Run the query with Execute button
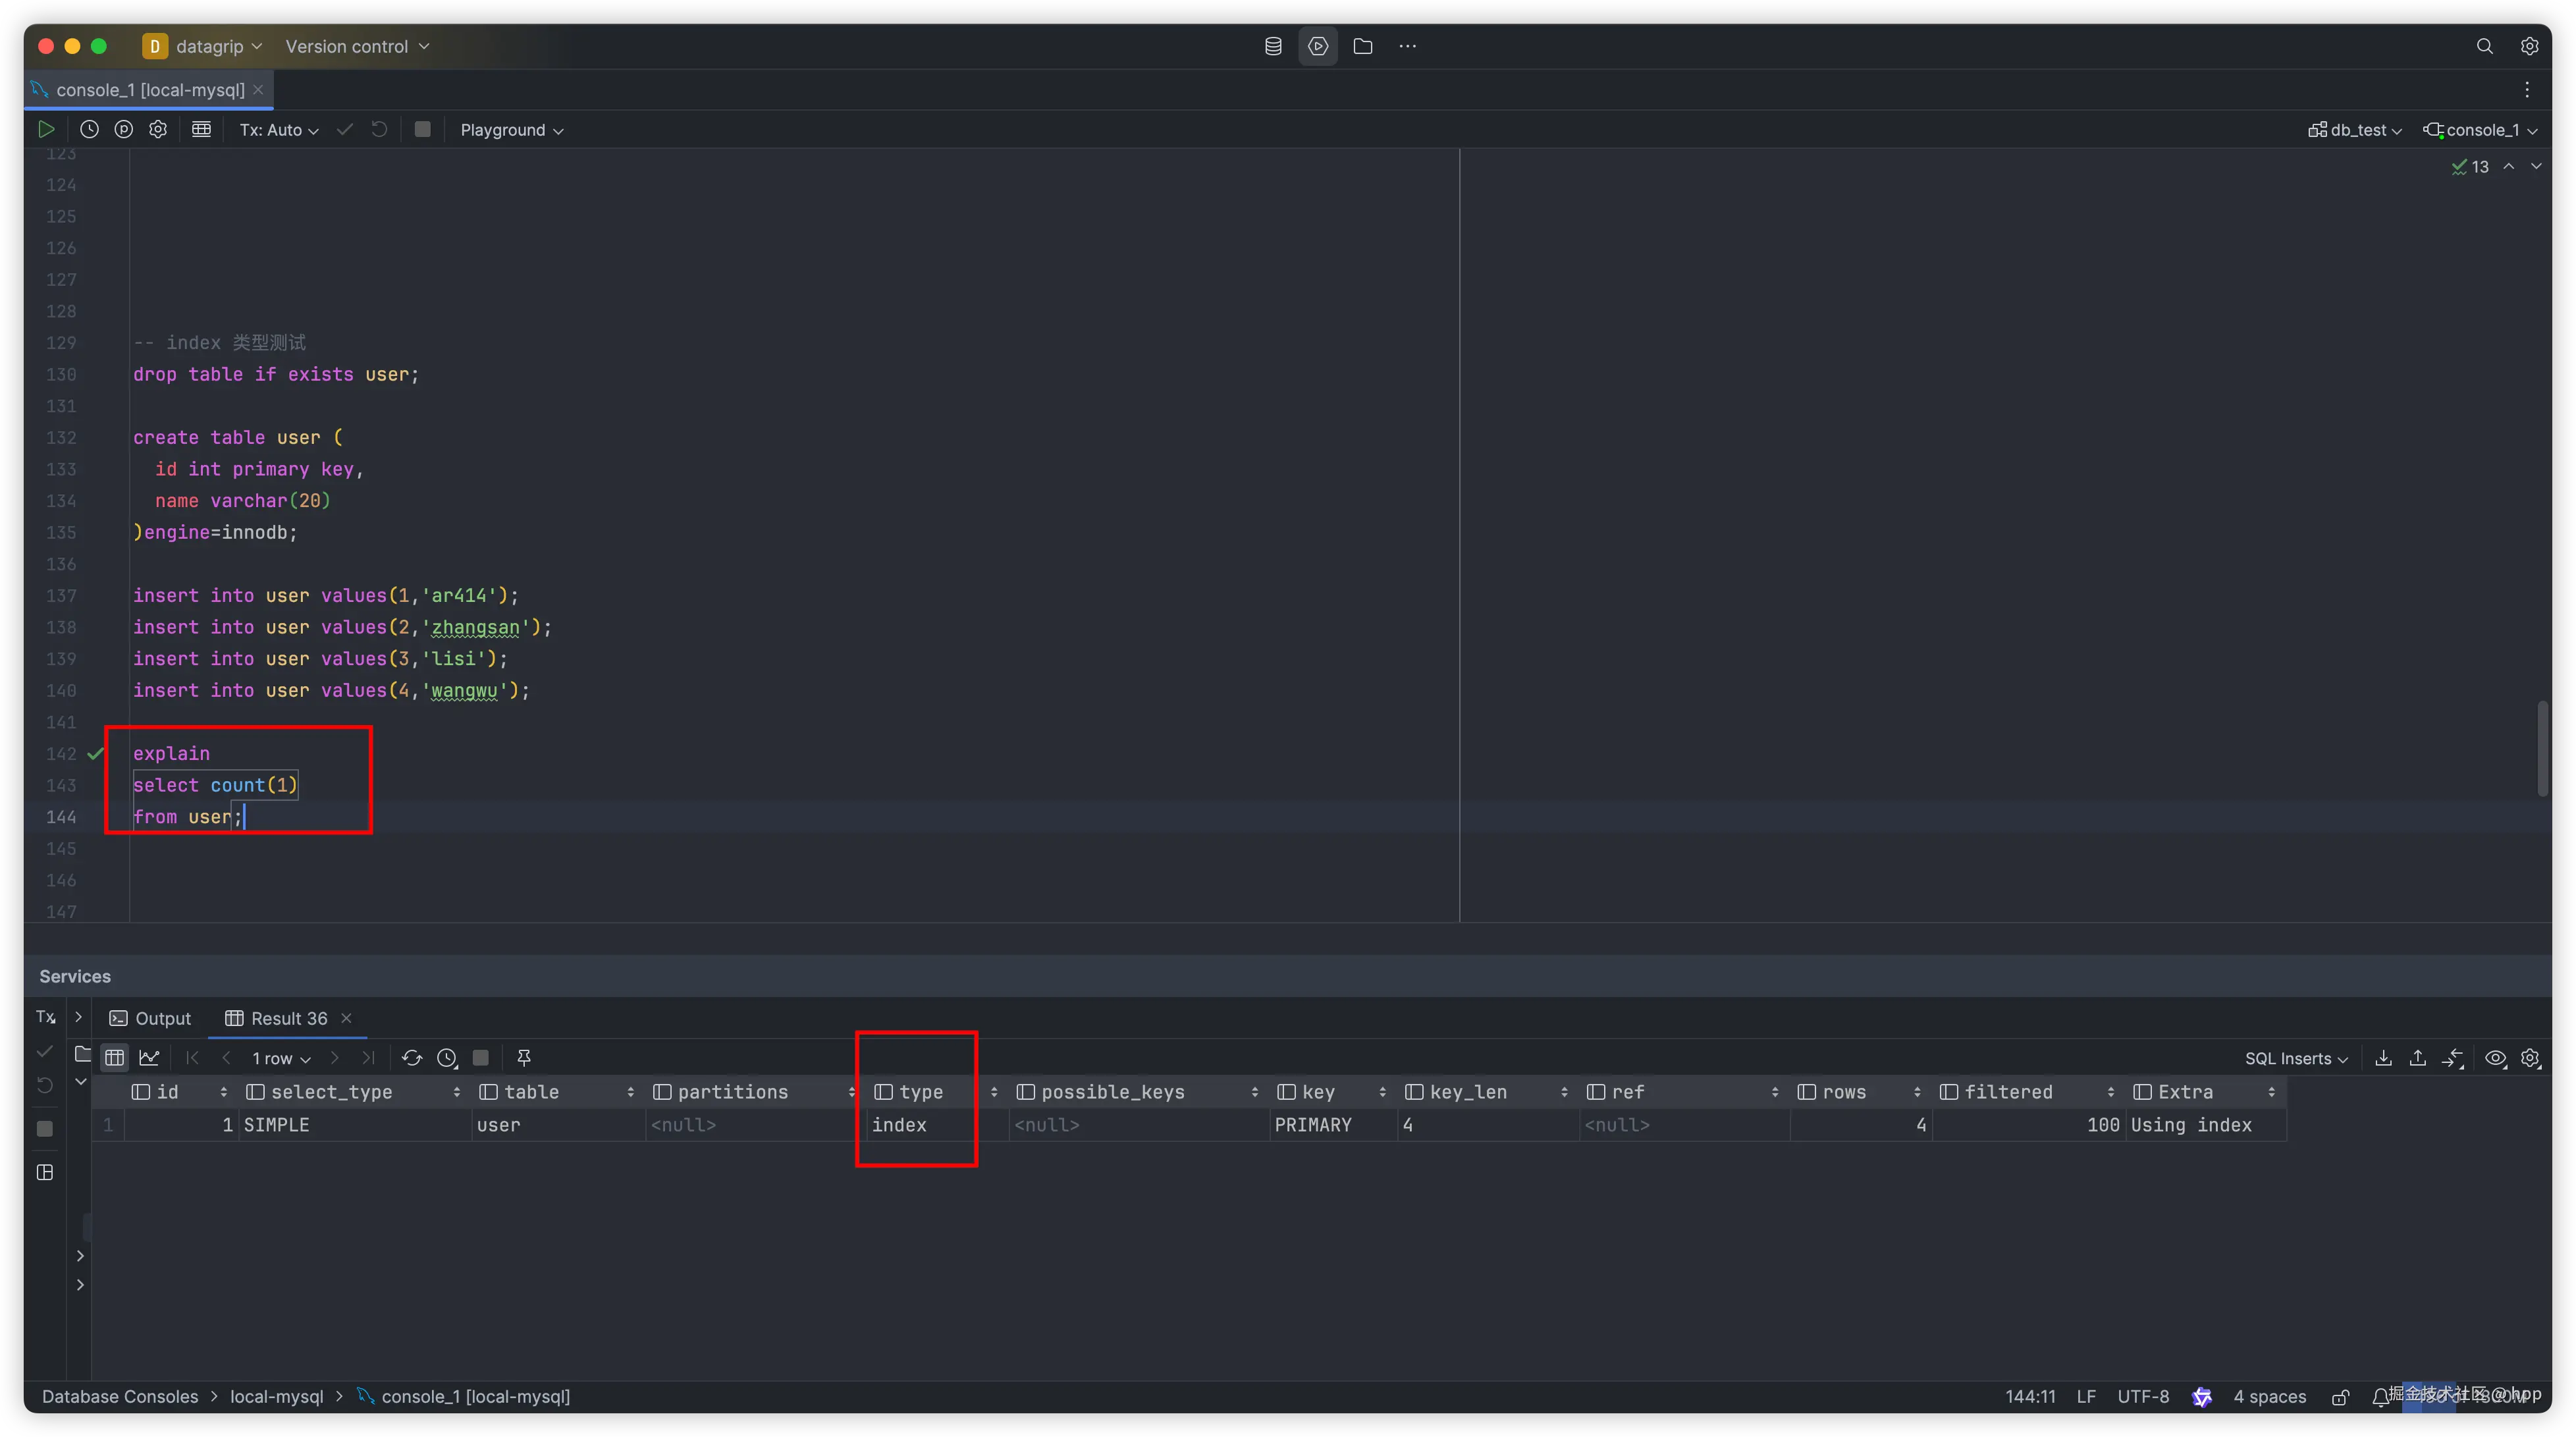Screen dimensions: 2576x1437 (x=46, y=129)
